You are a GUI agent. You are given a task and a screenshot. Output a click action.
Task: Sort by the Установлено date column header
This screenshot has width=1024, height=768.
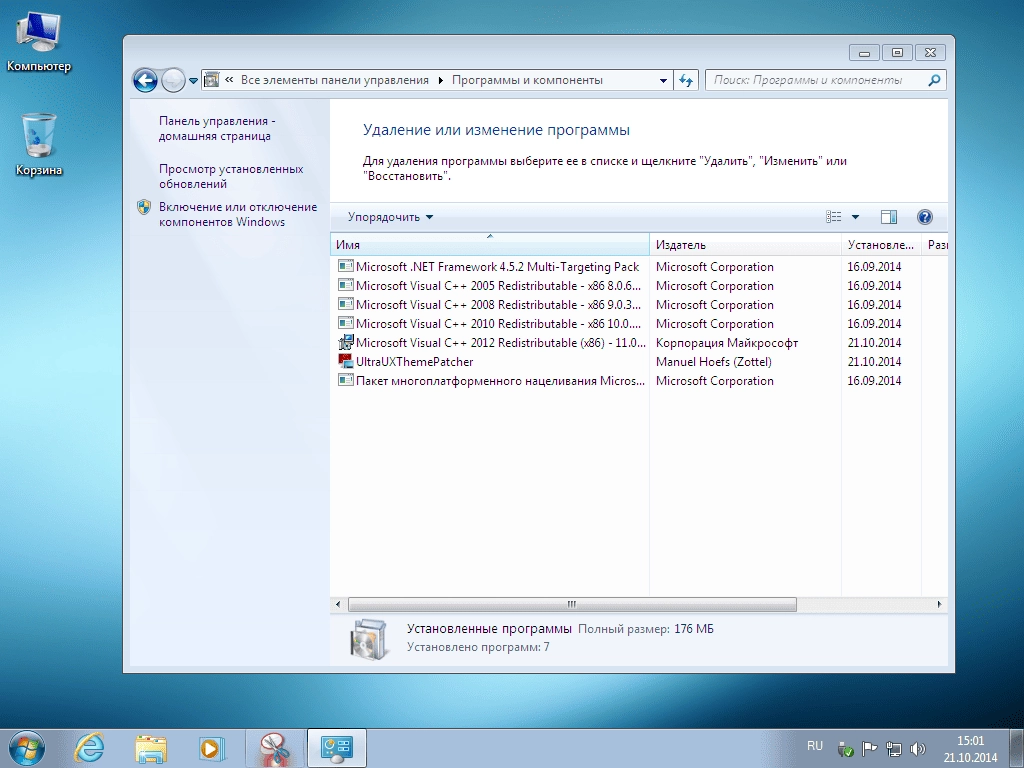[881, 245]
